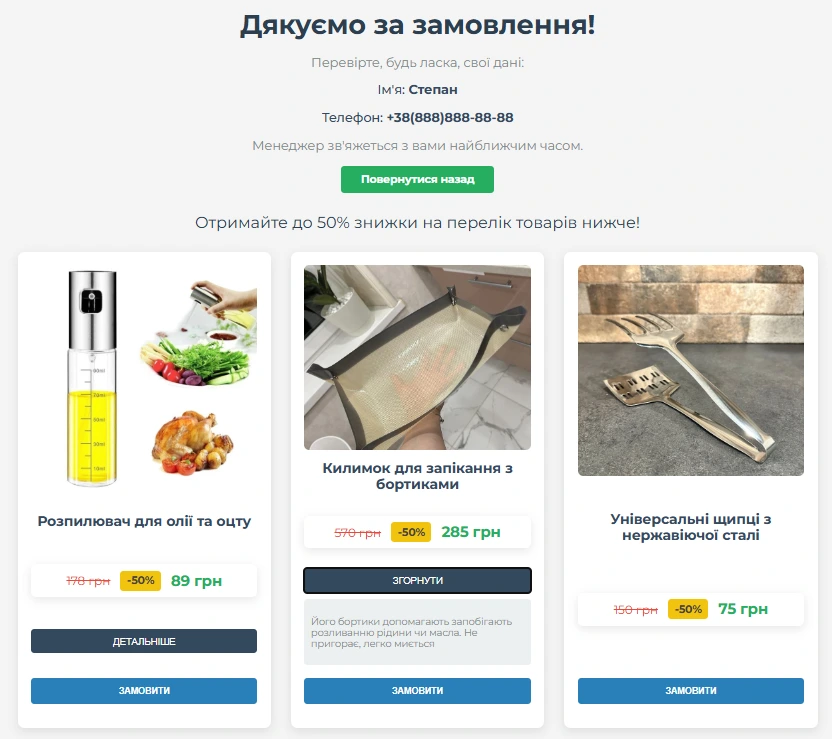This screenshot has width=832, height=739.
Task: Click the baking mat description text box
Action: [417, 632]
